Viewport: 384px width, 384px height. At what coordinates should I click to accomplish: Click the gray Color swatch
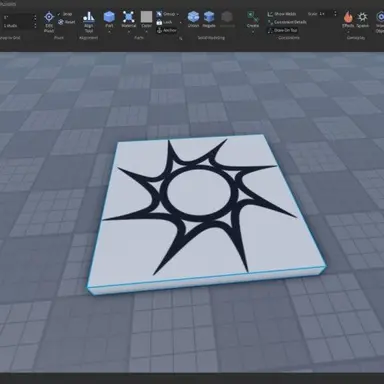[x=146, y=17]
